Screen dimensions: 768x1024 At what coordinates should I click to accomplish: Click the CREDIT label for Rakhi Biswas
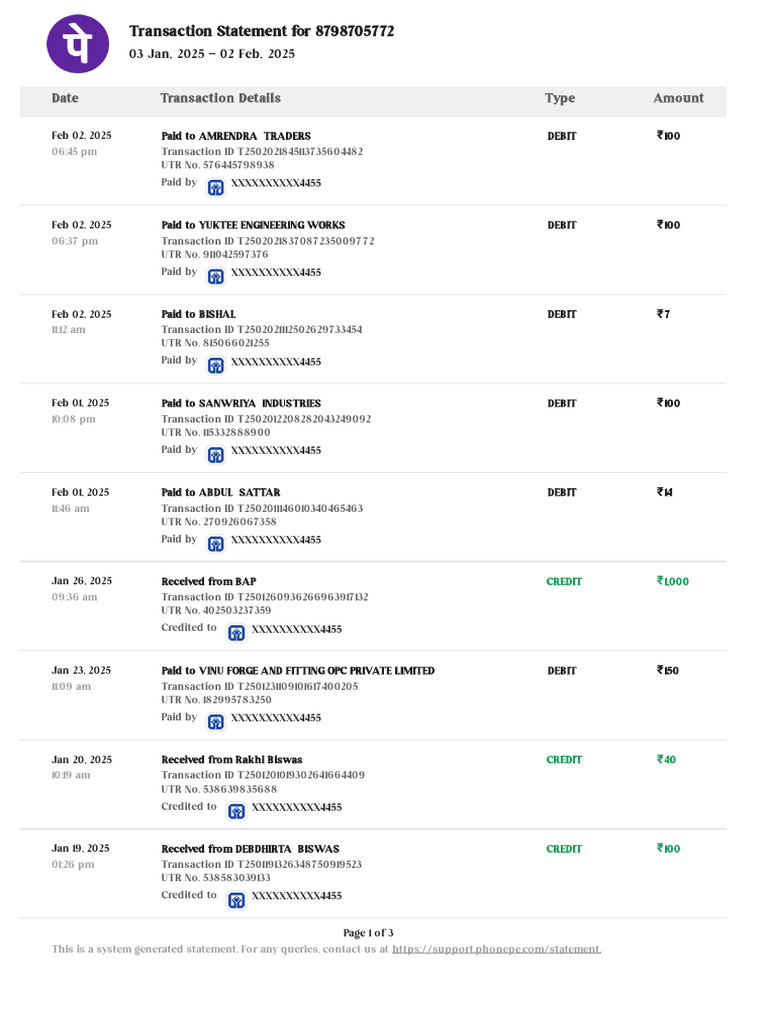(x=564, y=760)
